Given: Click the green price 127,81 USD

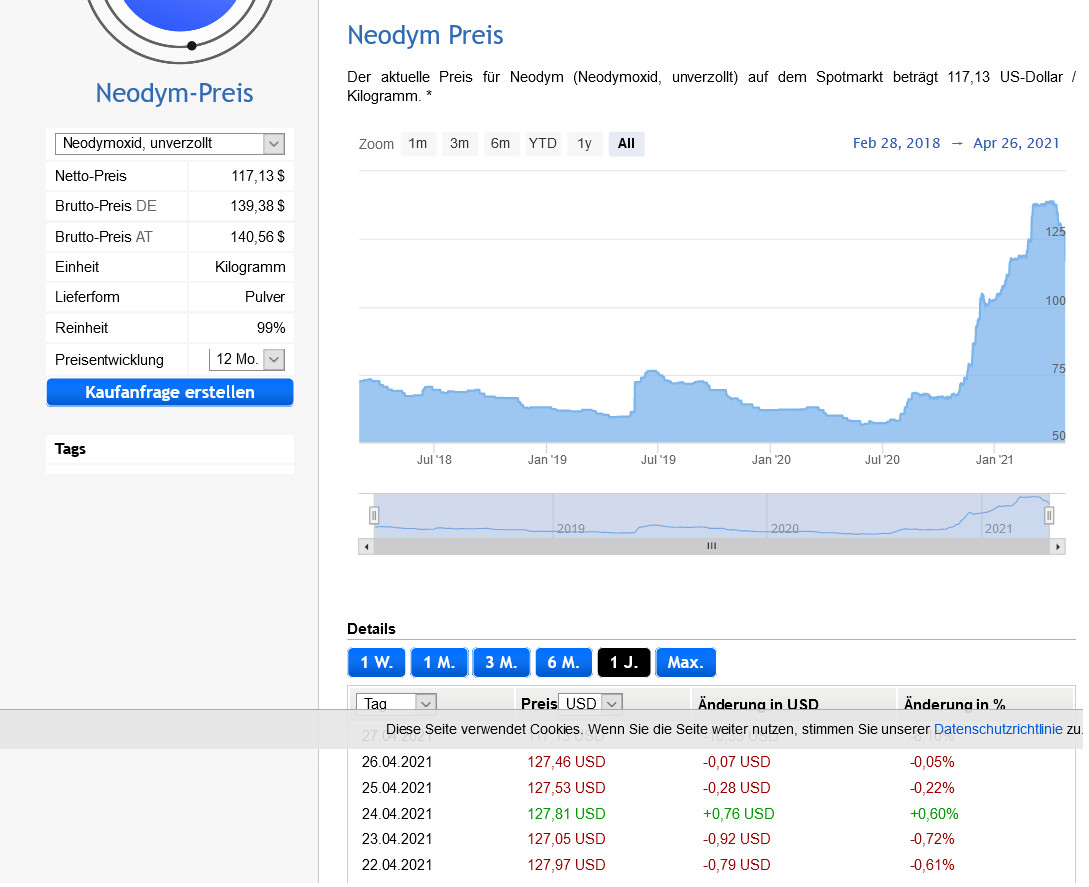Looking at the screenshot, I should point(566,814).
